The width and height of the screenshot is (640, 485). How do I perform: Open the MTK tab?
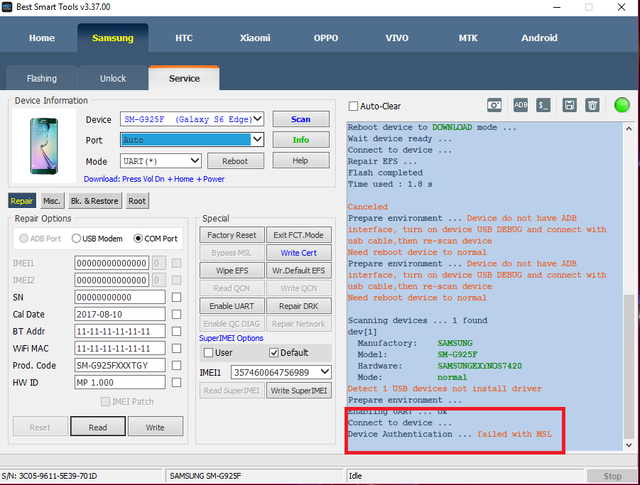[x=468, y=38]
